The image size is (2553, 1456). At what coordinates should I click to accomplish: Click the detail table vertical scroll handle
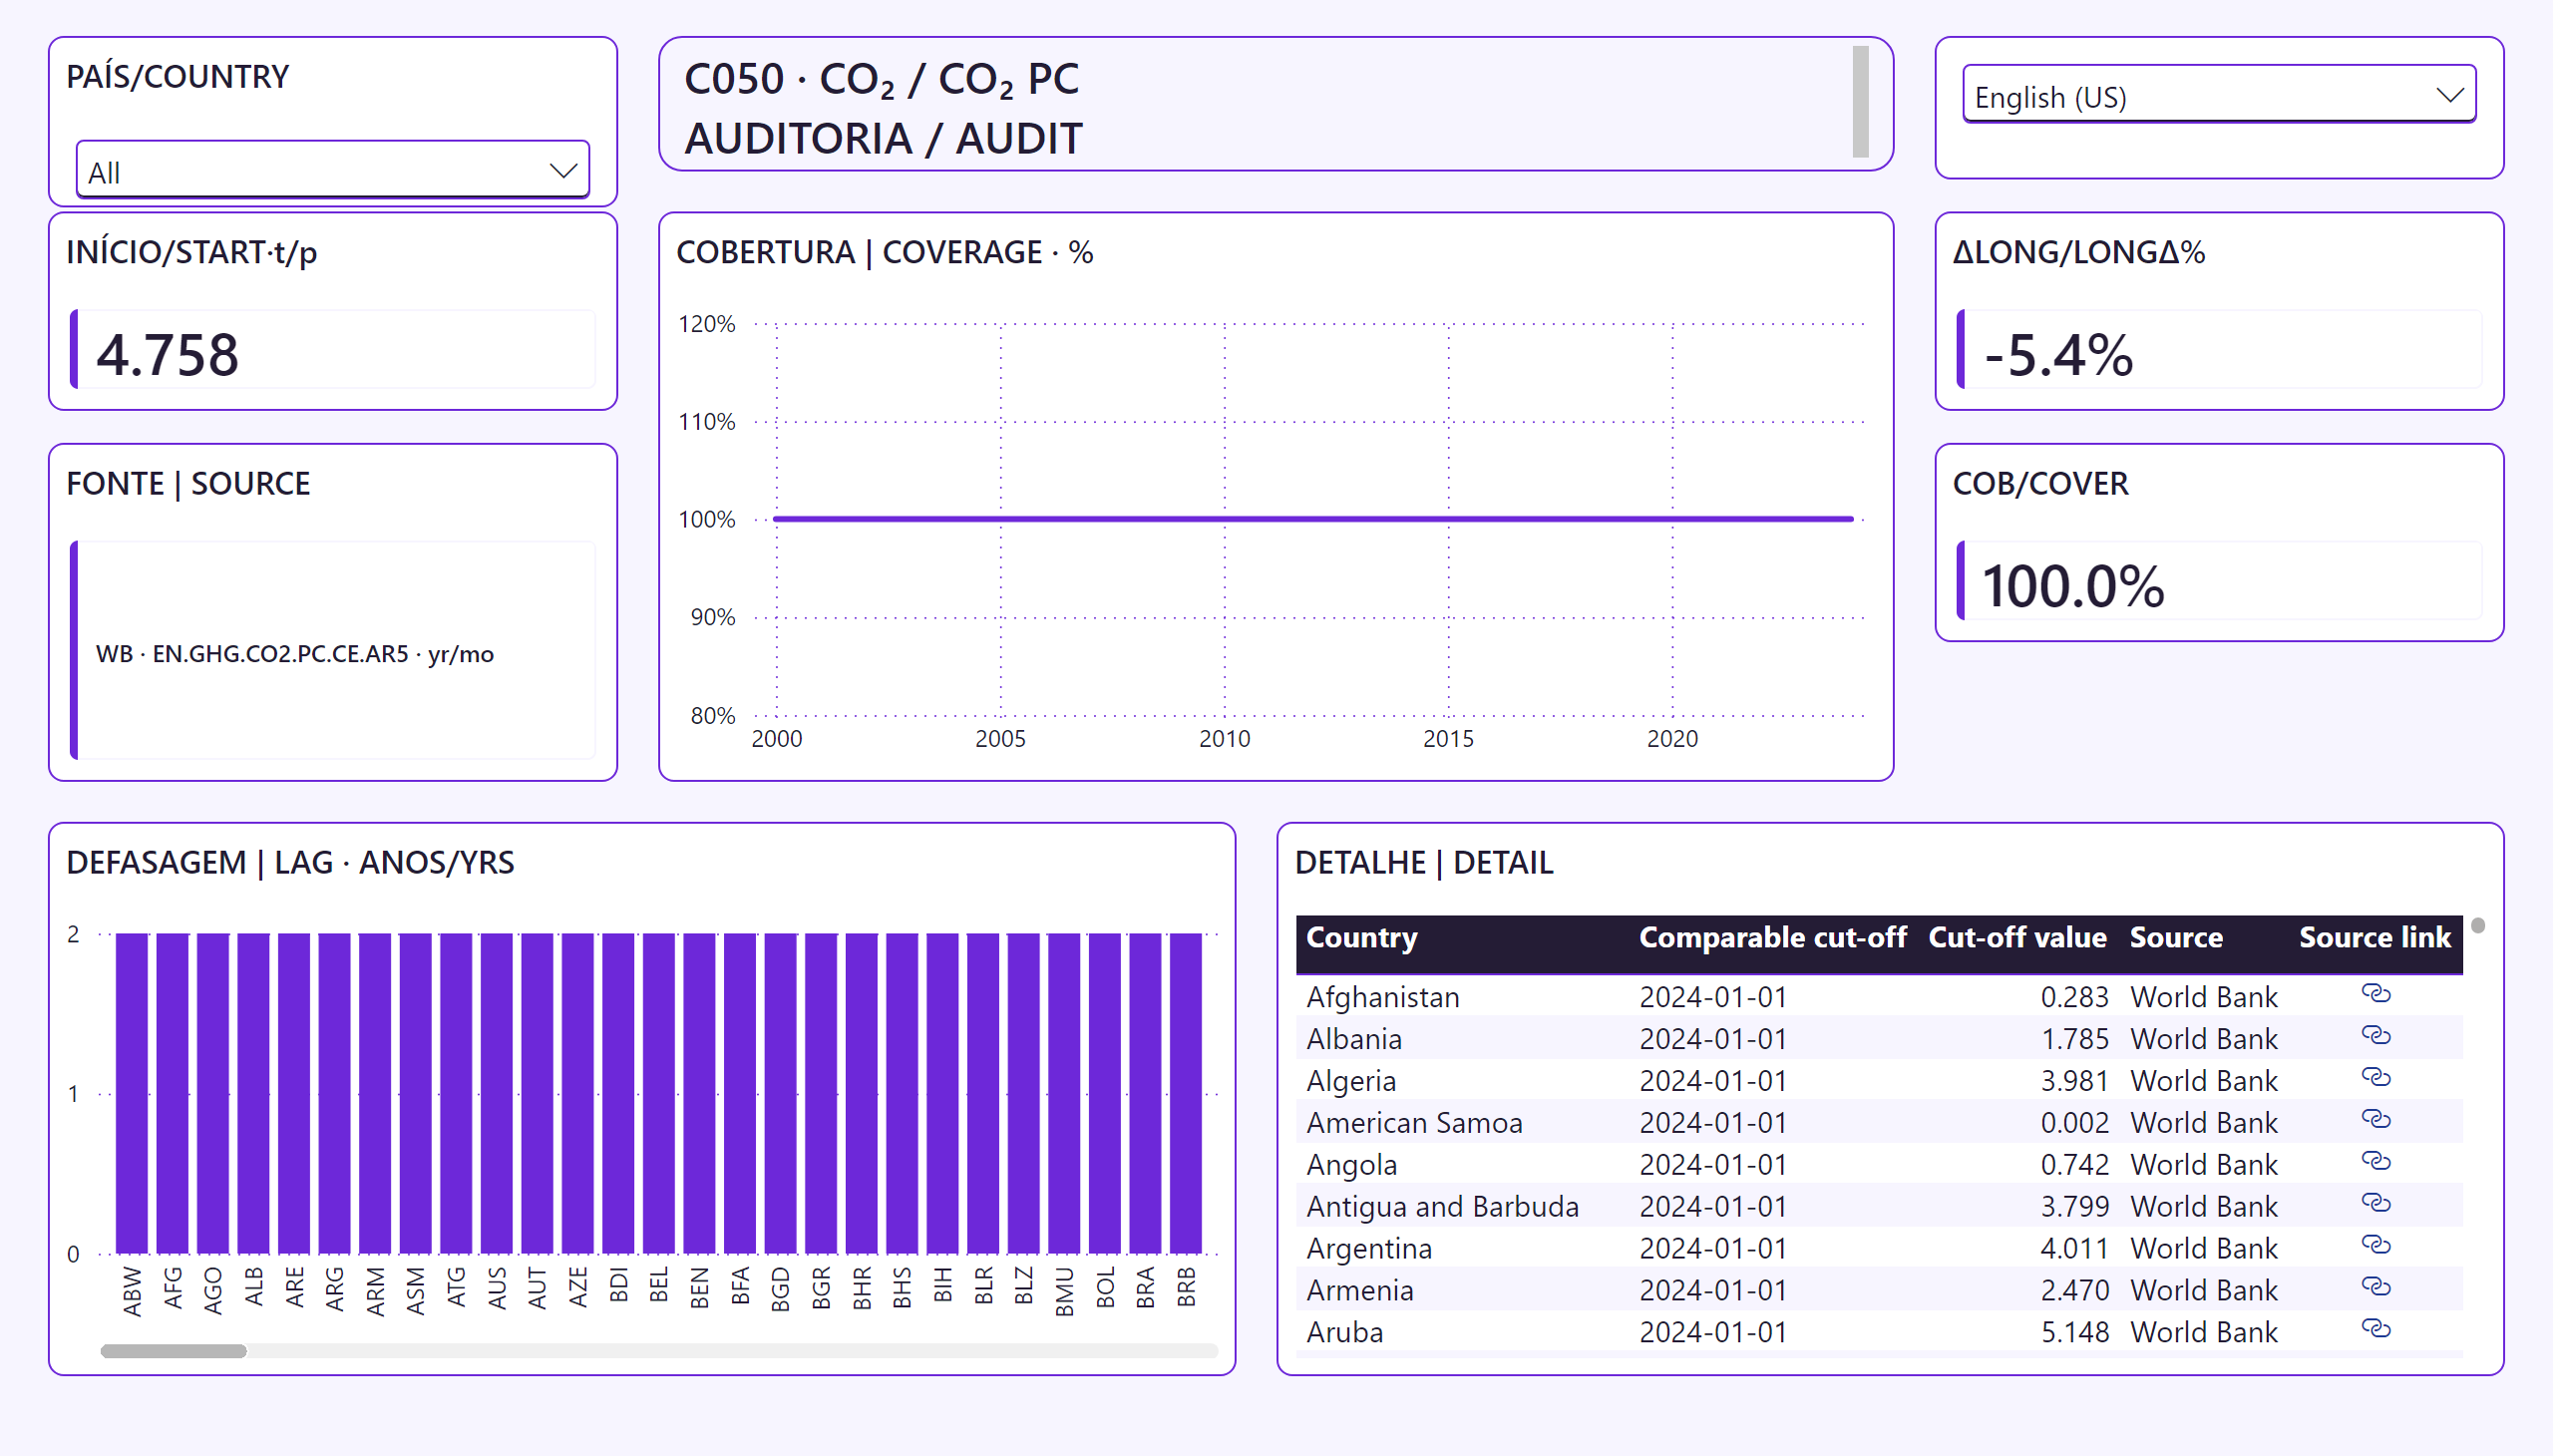(2477, 925)
